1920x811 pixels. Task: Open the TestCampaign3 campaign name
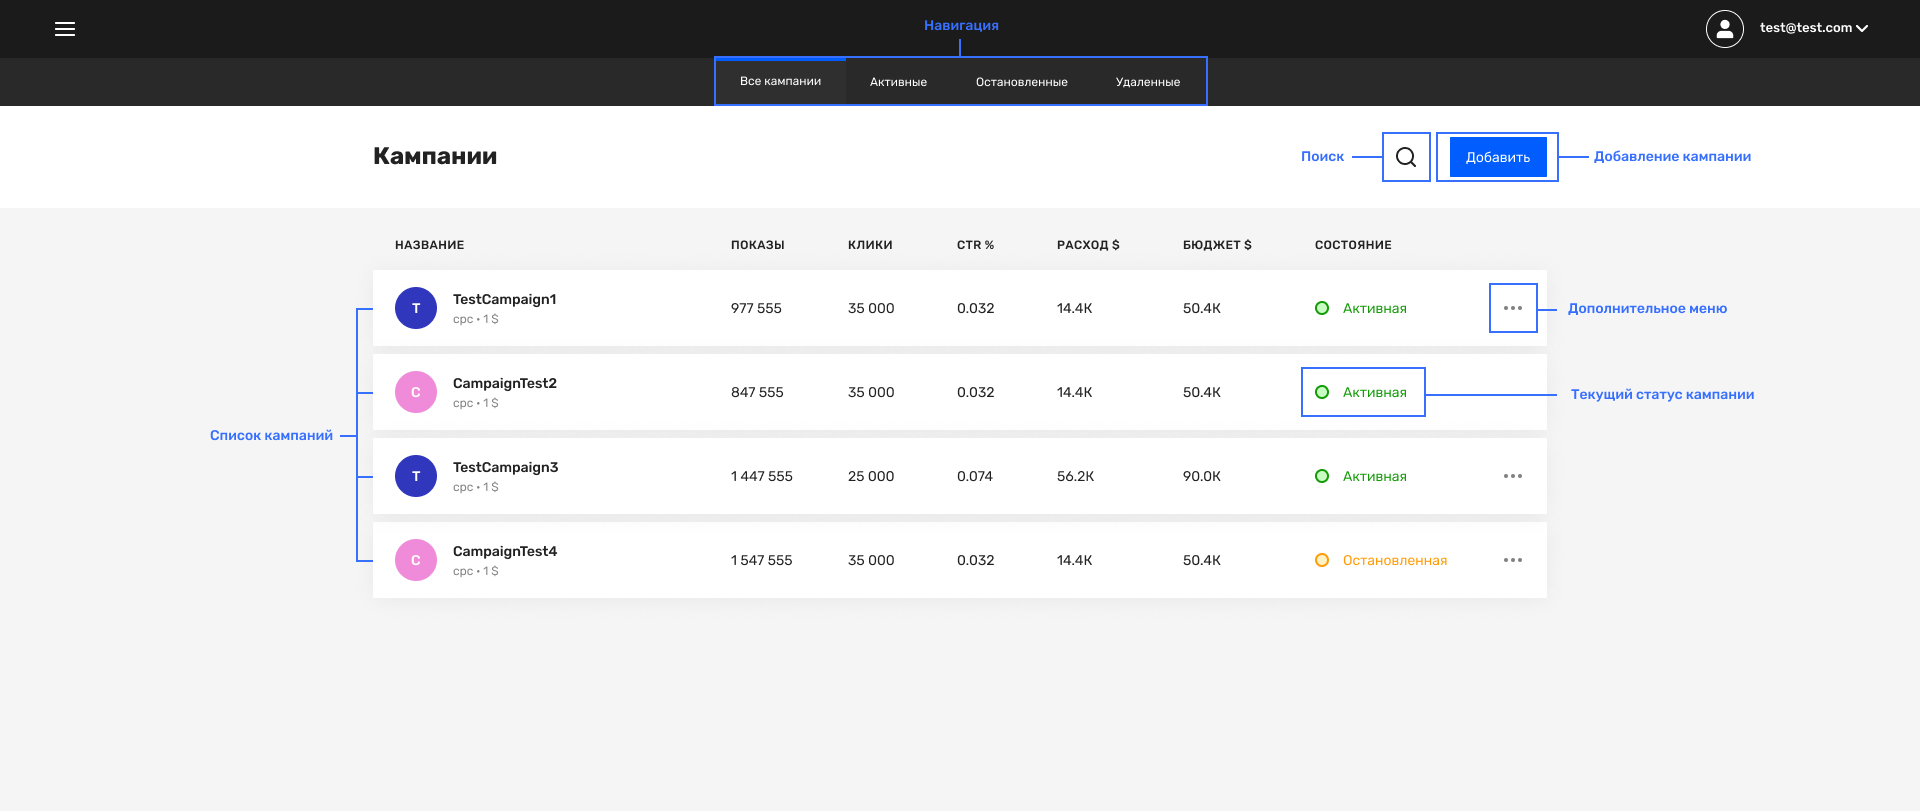point(506,467)
